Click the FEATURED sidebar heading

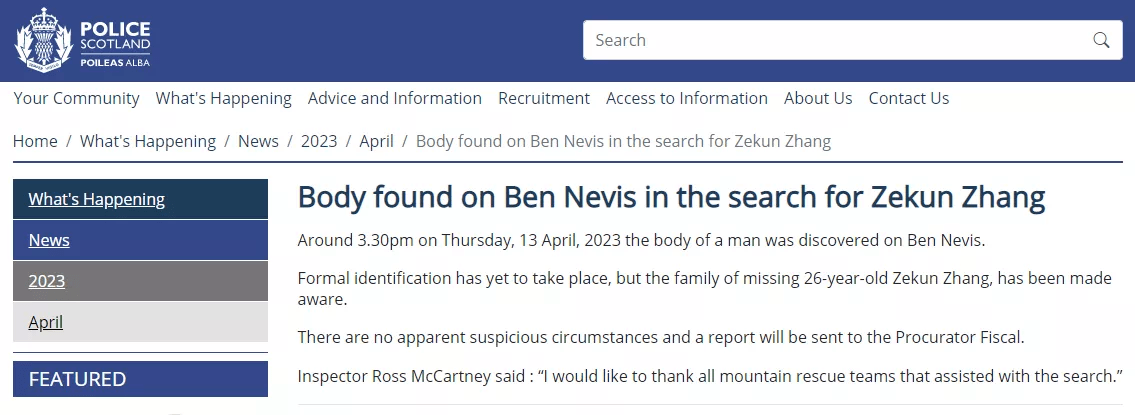click(x=78, y=379)
